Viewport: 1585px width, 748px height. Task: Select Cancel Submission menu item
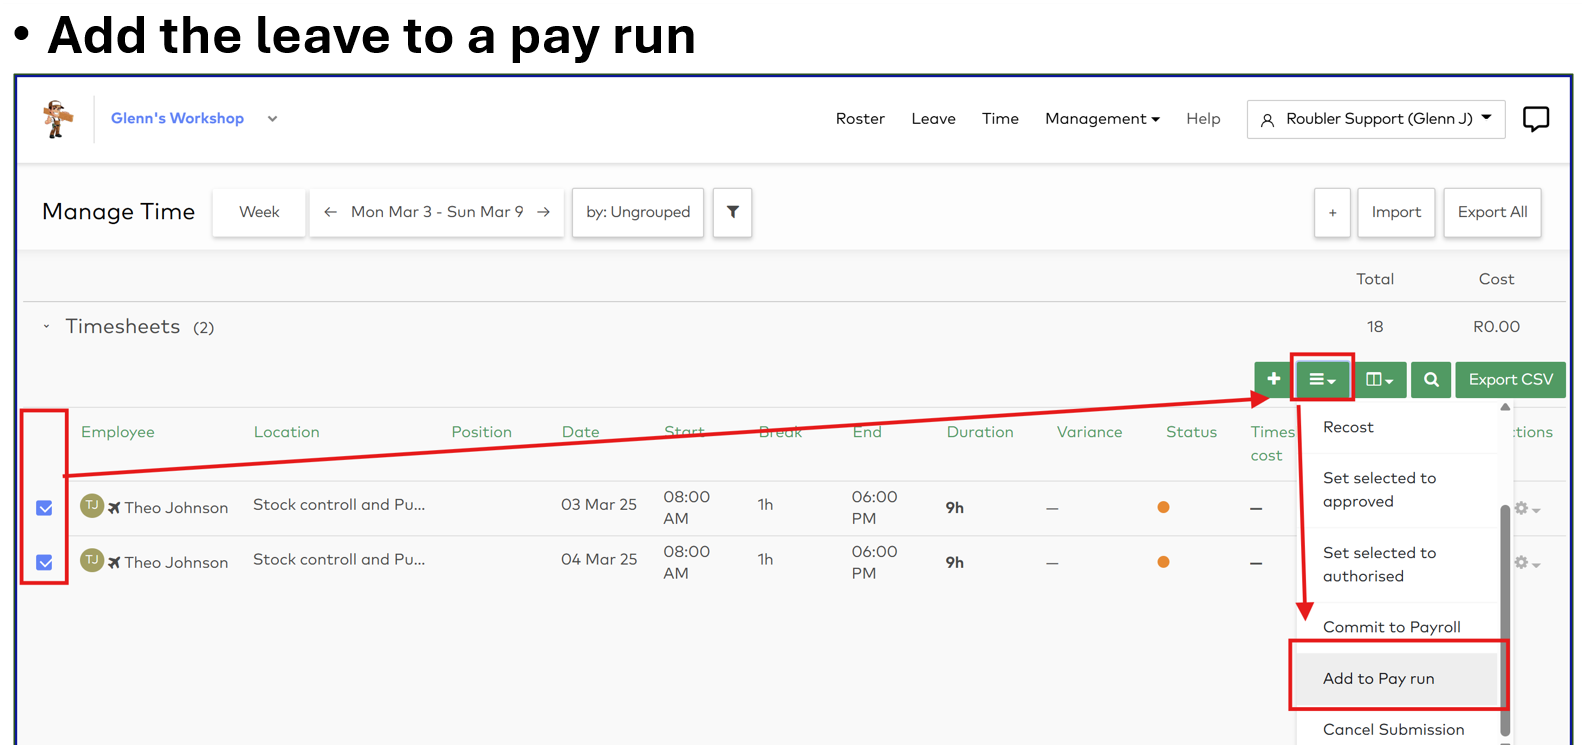pyautogui.click(x=1398, y=729)
